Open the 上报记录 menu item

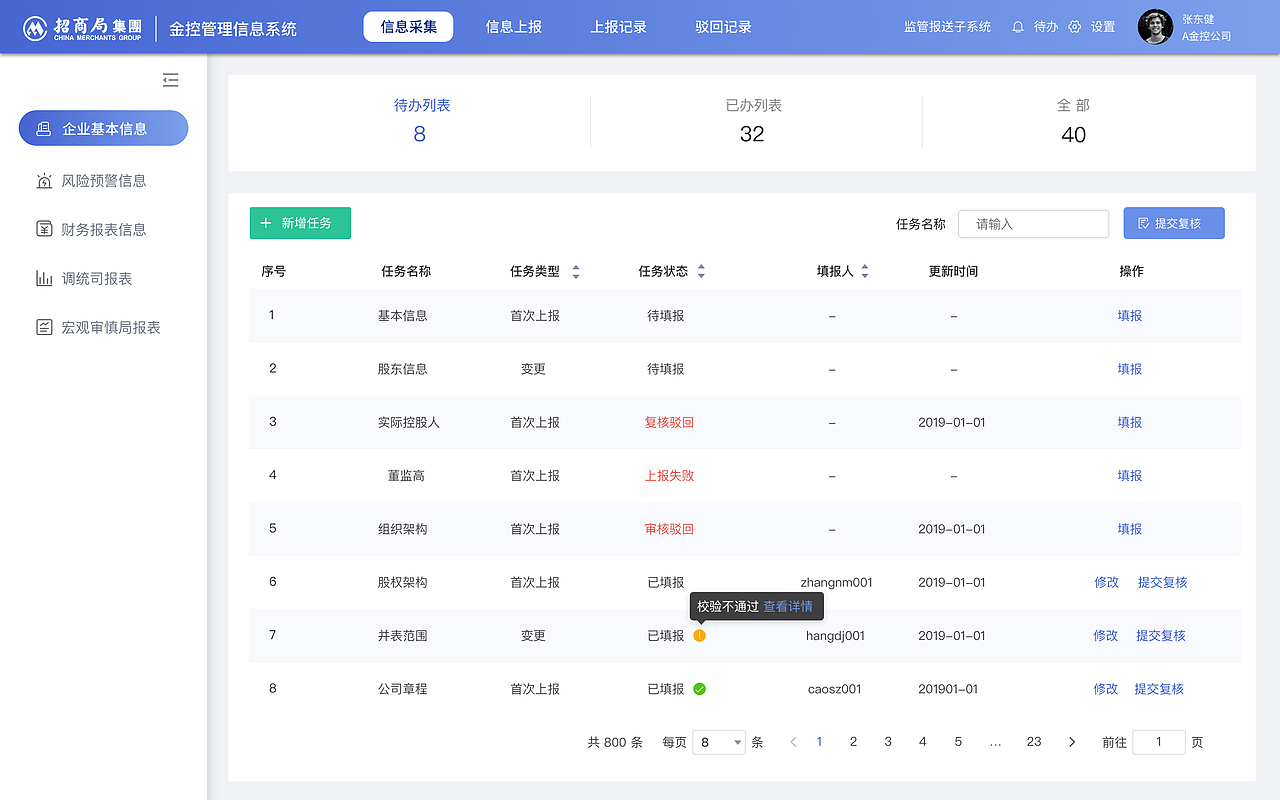618,27
